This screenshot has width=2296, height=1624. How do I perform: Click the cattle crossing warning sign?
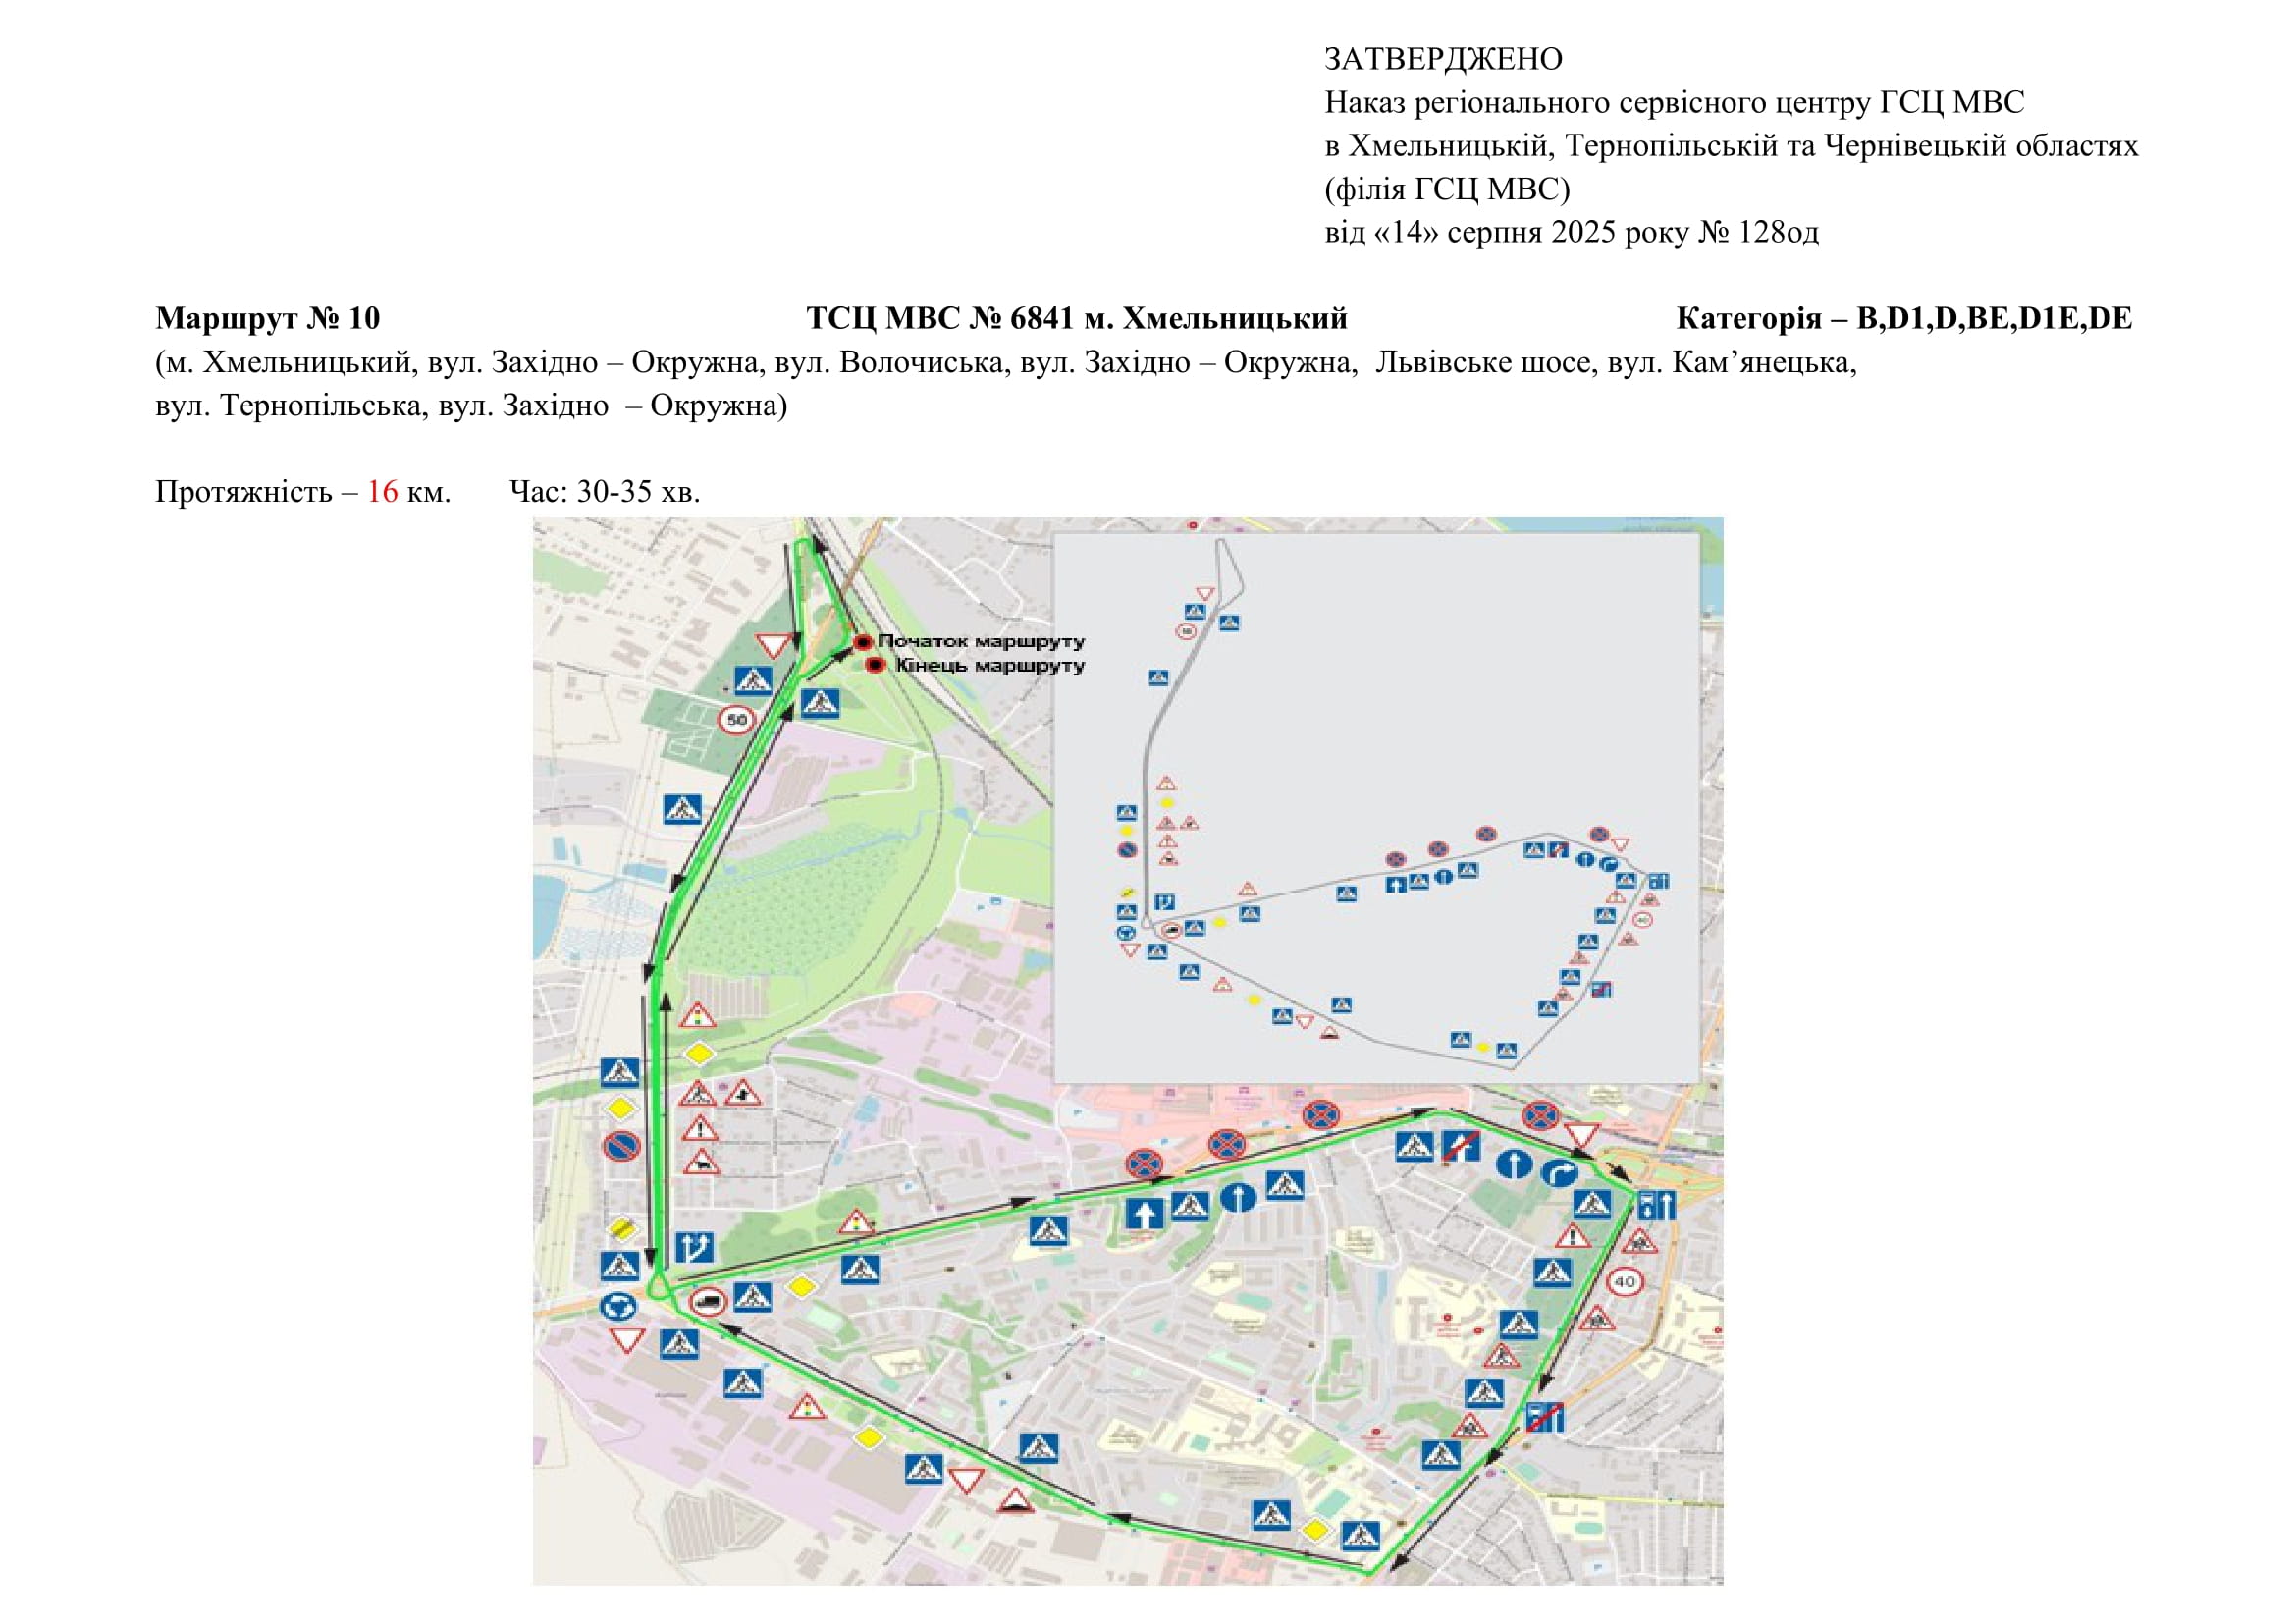(x=701, y=1162)
